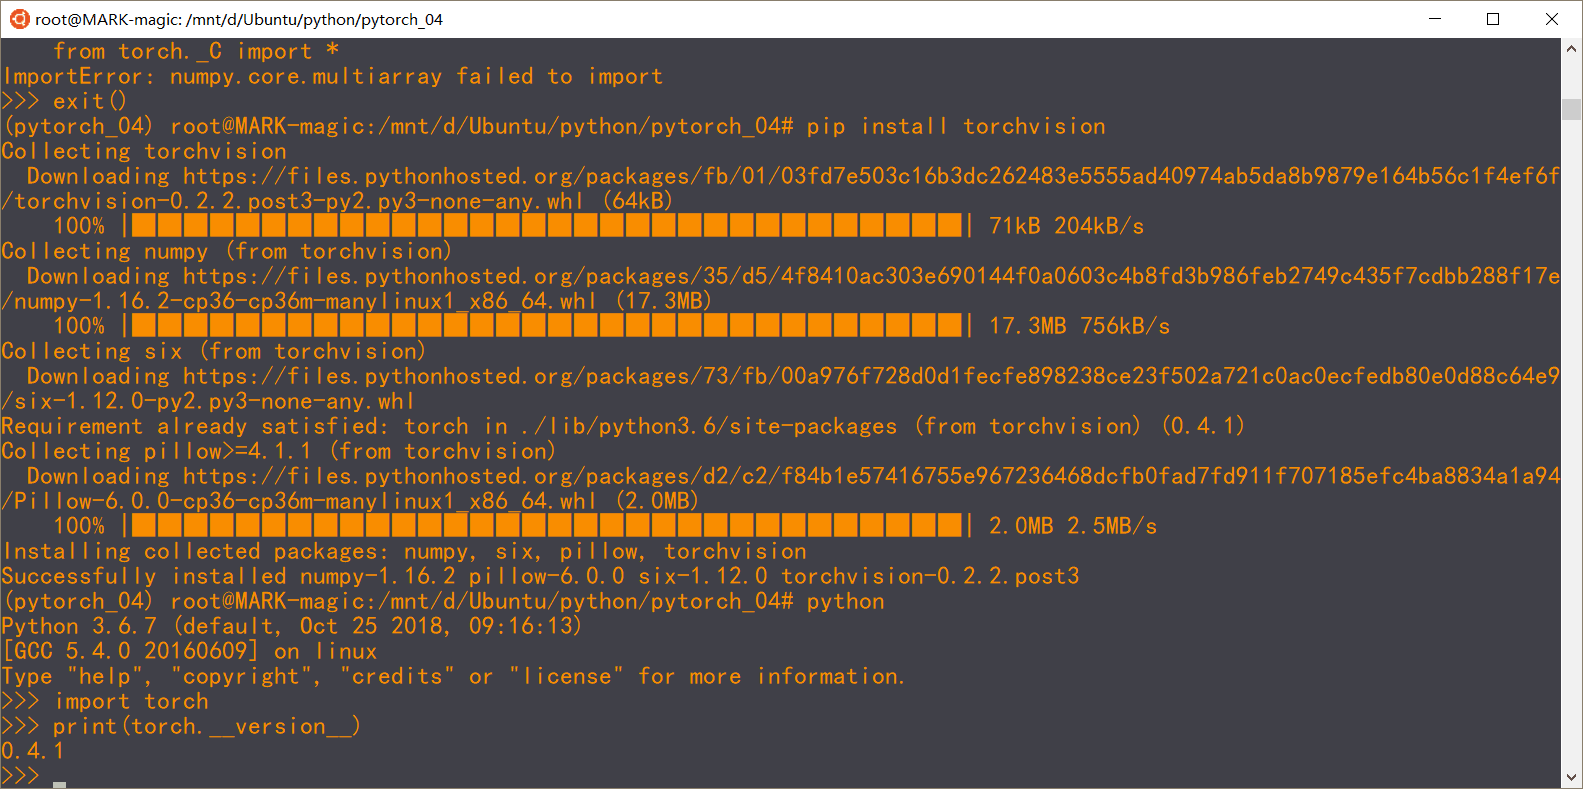
Task: Click the 'Installing collected packages' line
Action: point(404,551)
